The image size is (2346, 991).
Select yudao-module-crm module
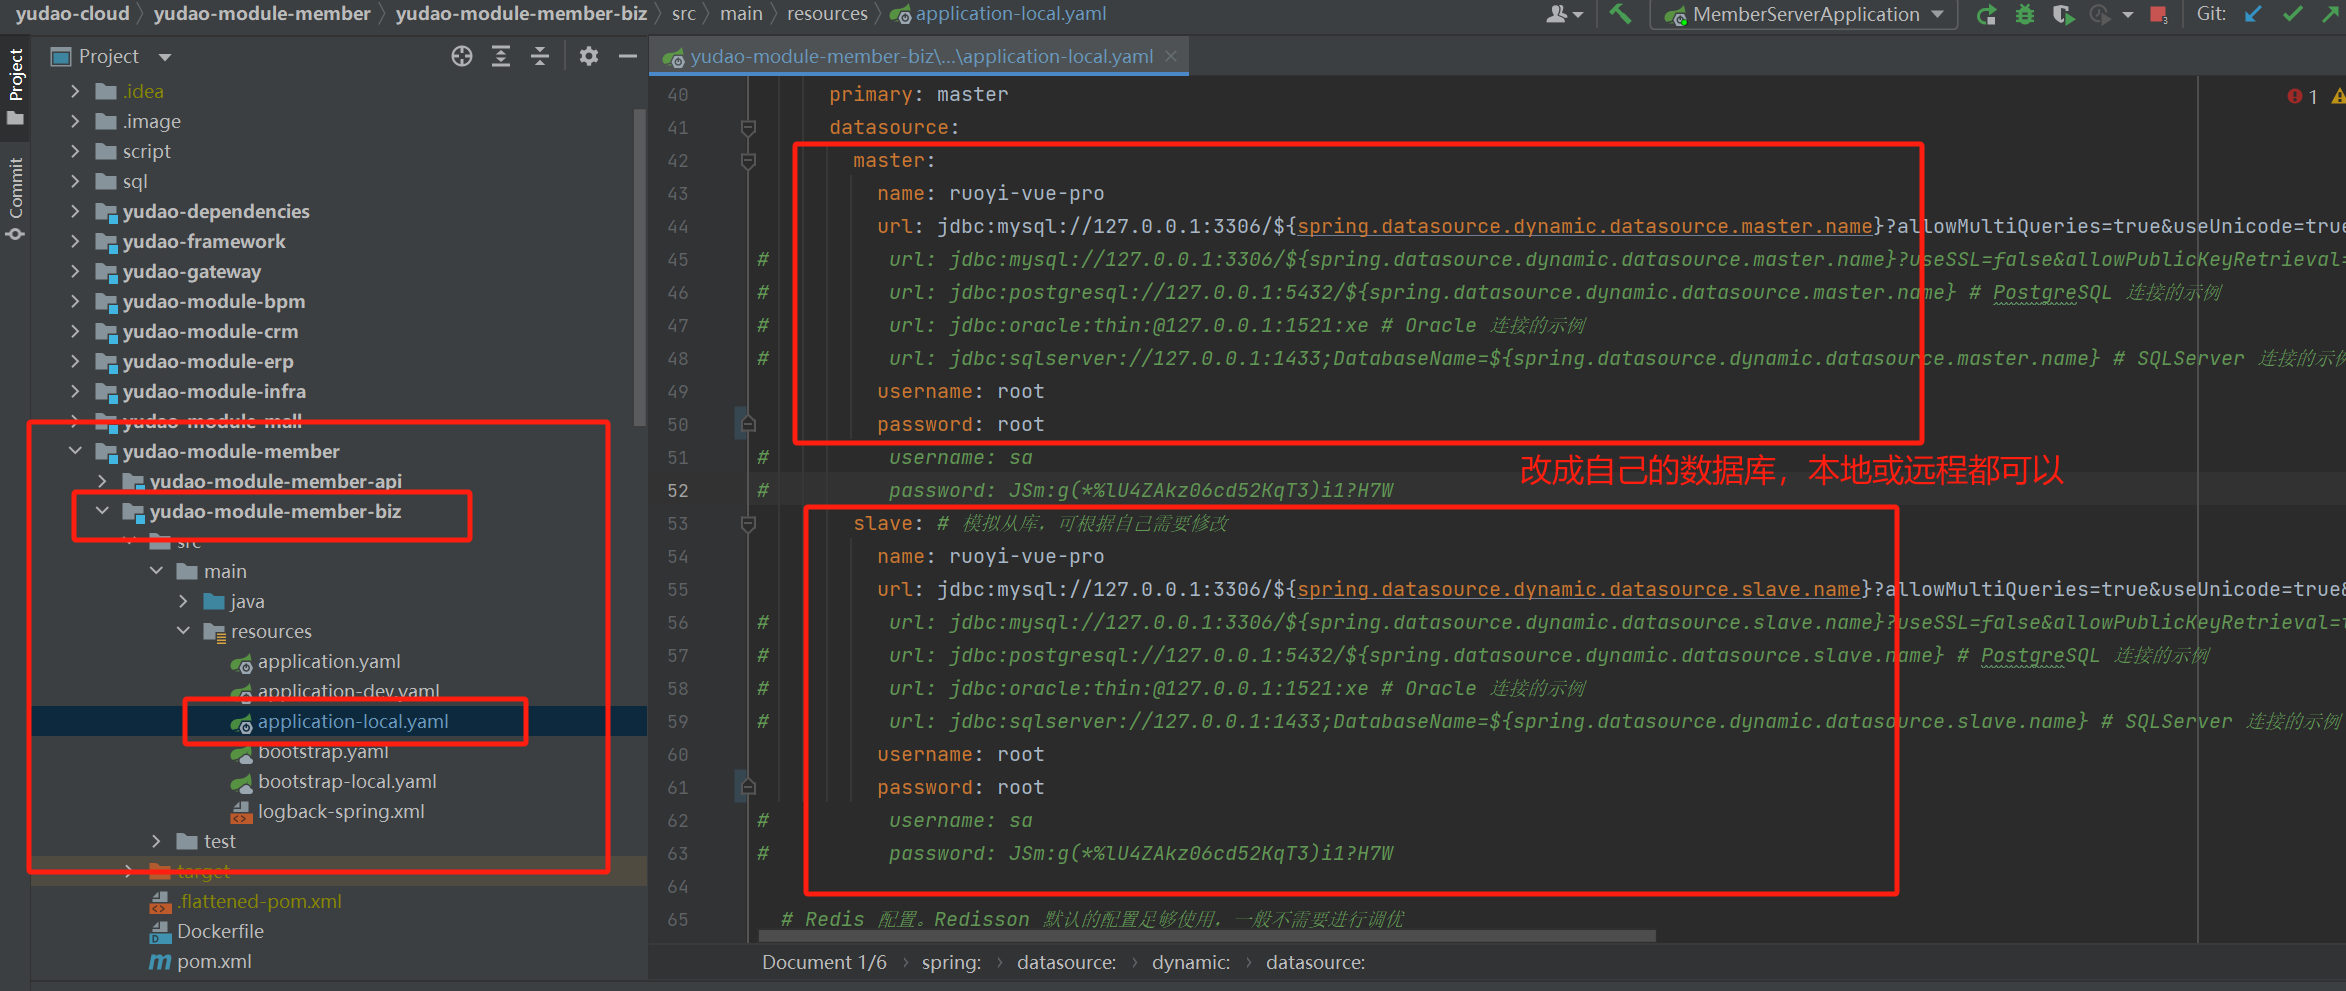pyautogui.click(x=210, y=331)
